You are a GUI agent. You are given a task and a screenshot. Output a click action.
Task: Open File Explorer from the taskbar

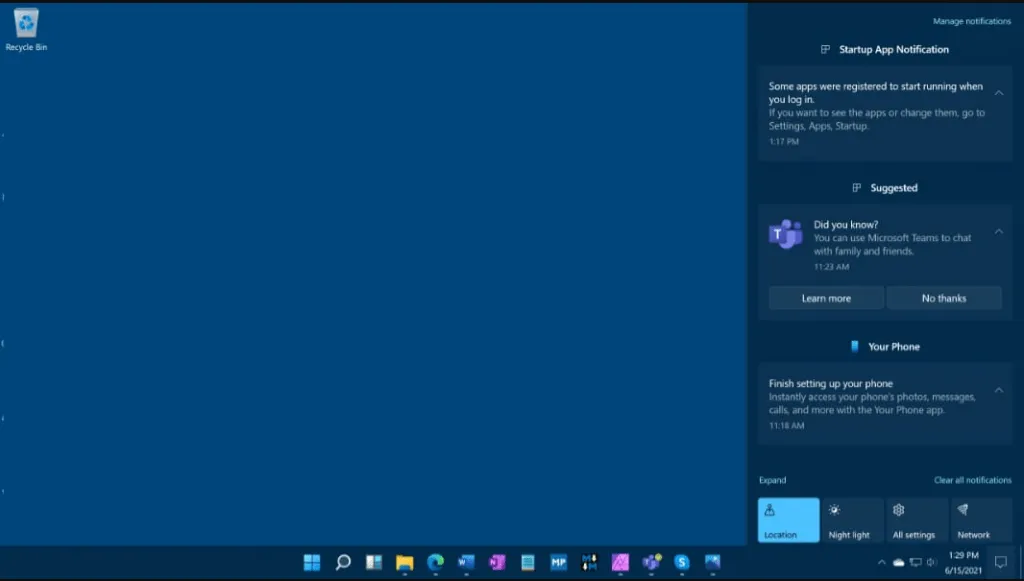(403, 565)
